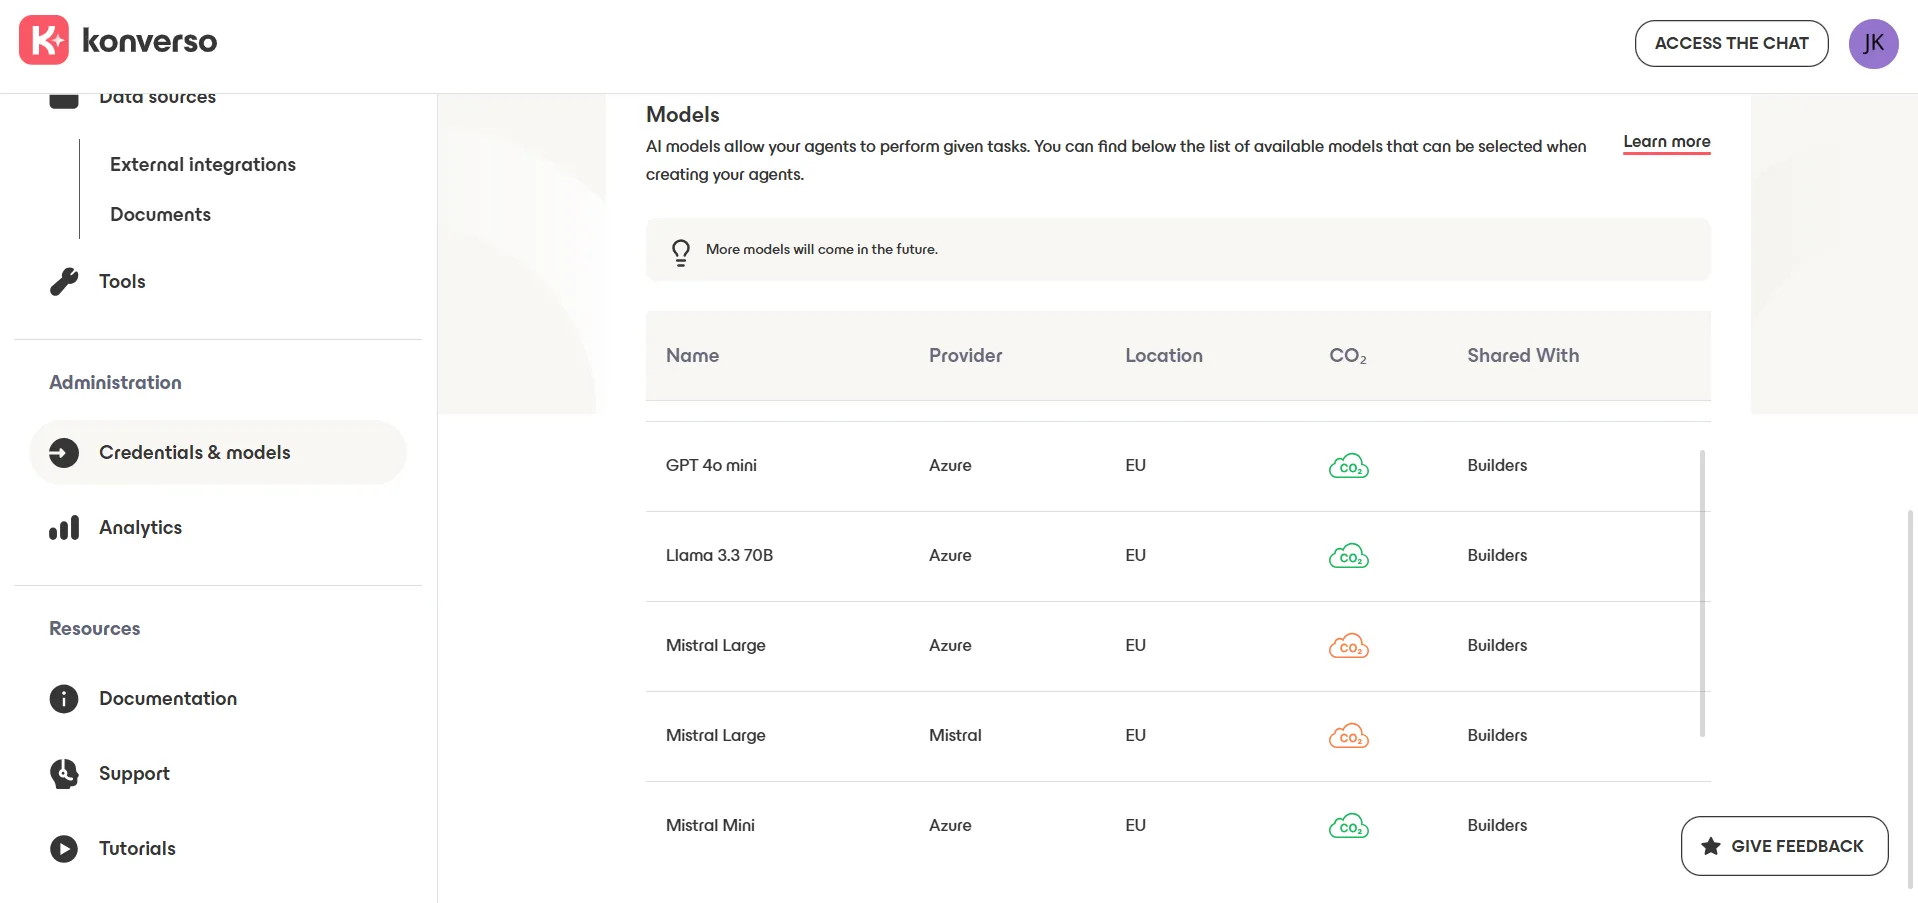Follow the Learn more link

click(x=1666, y=142)
